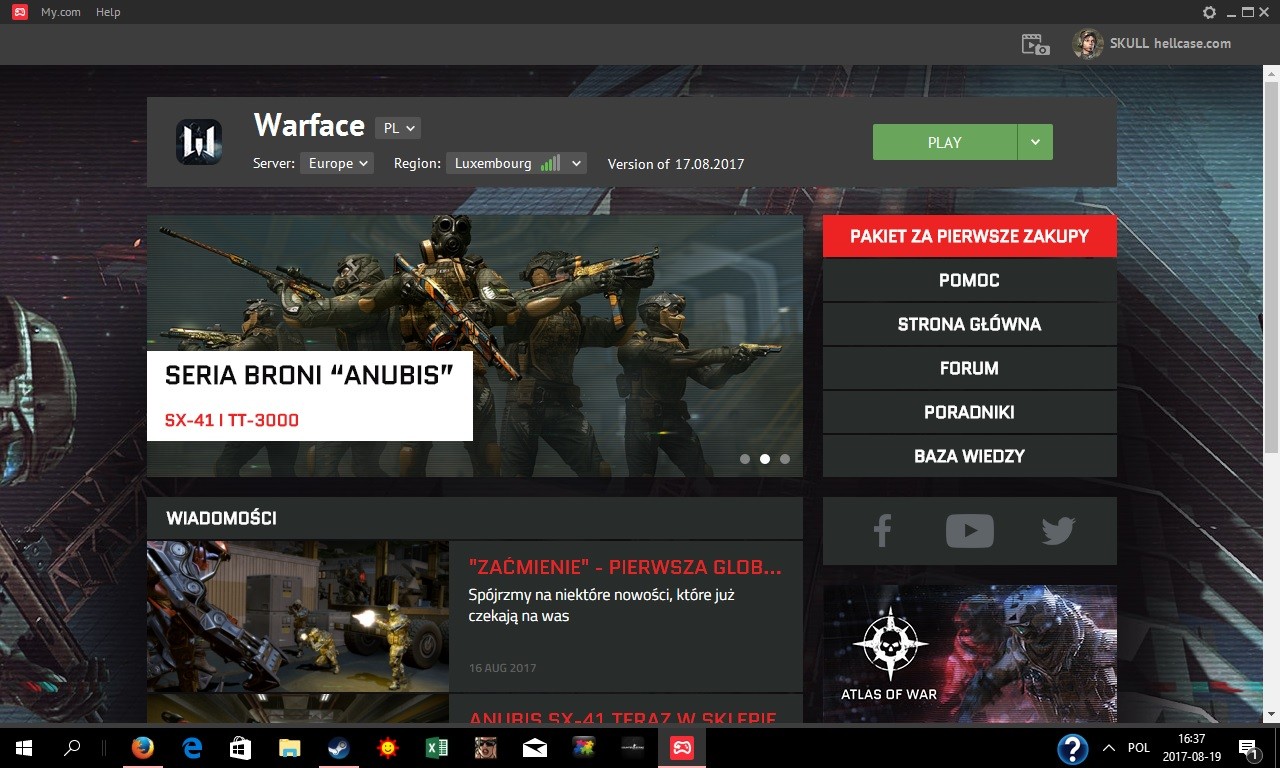Viewport: 1280px width, 768px height.
Task: Switch to Steam in the taskbar
Action: [x=339, y=747]
